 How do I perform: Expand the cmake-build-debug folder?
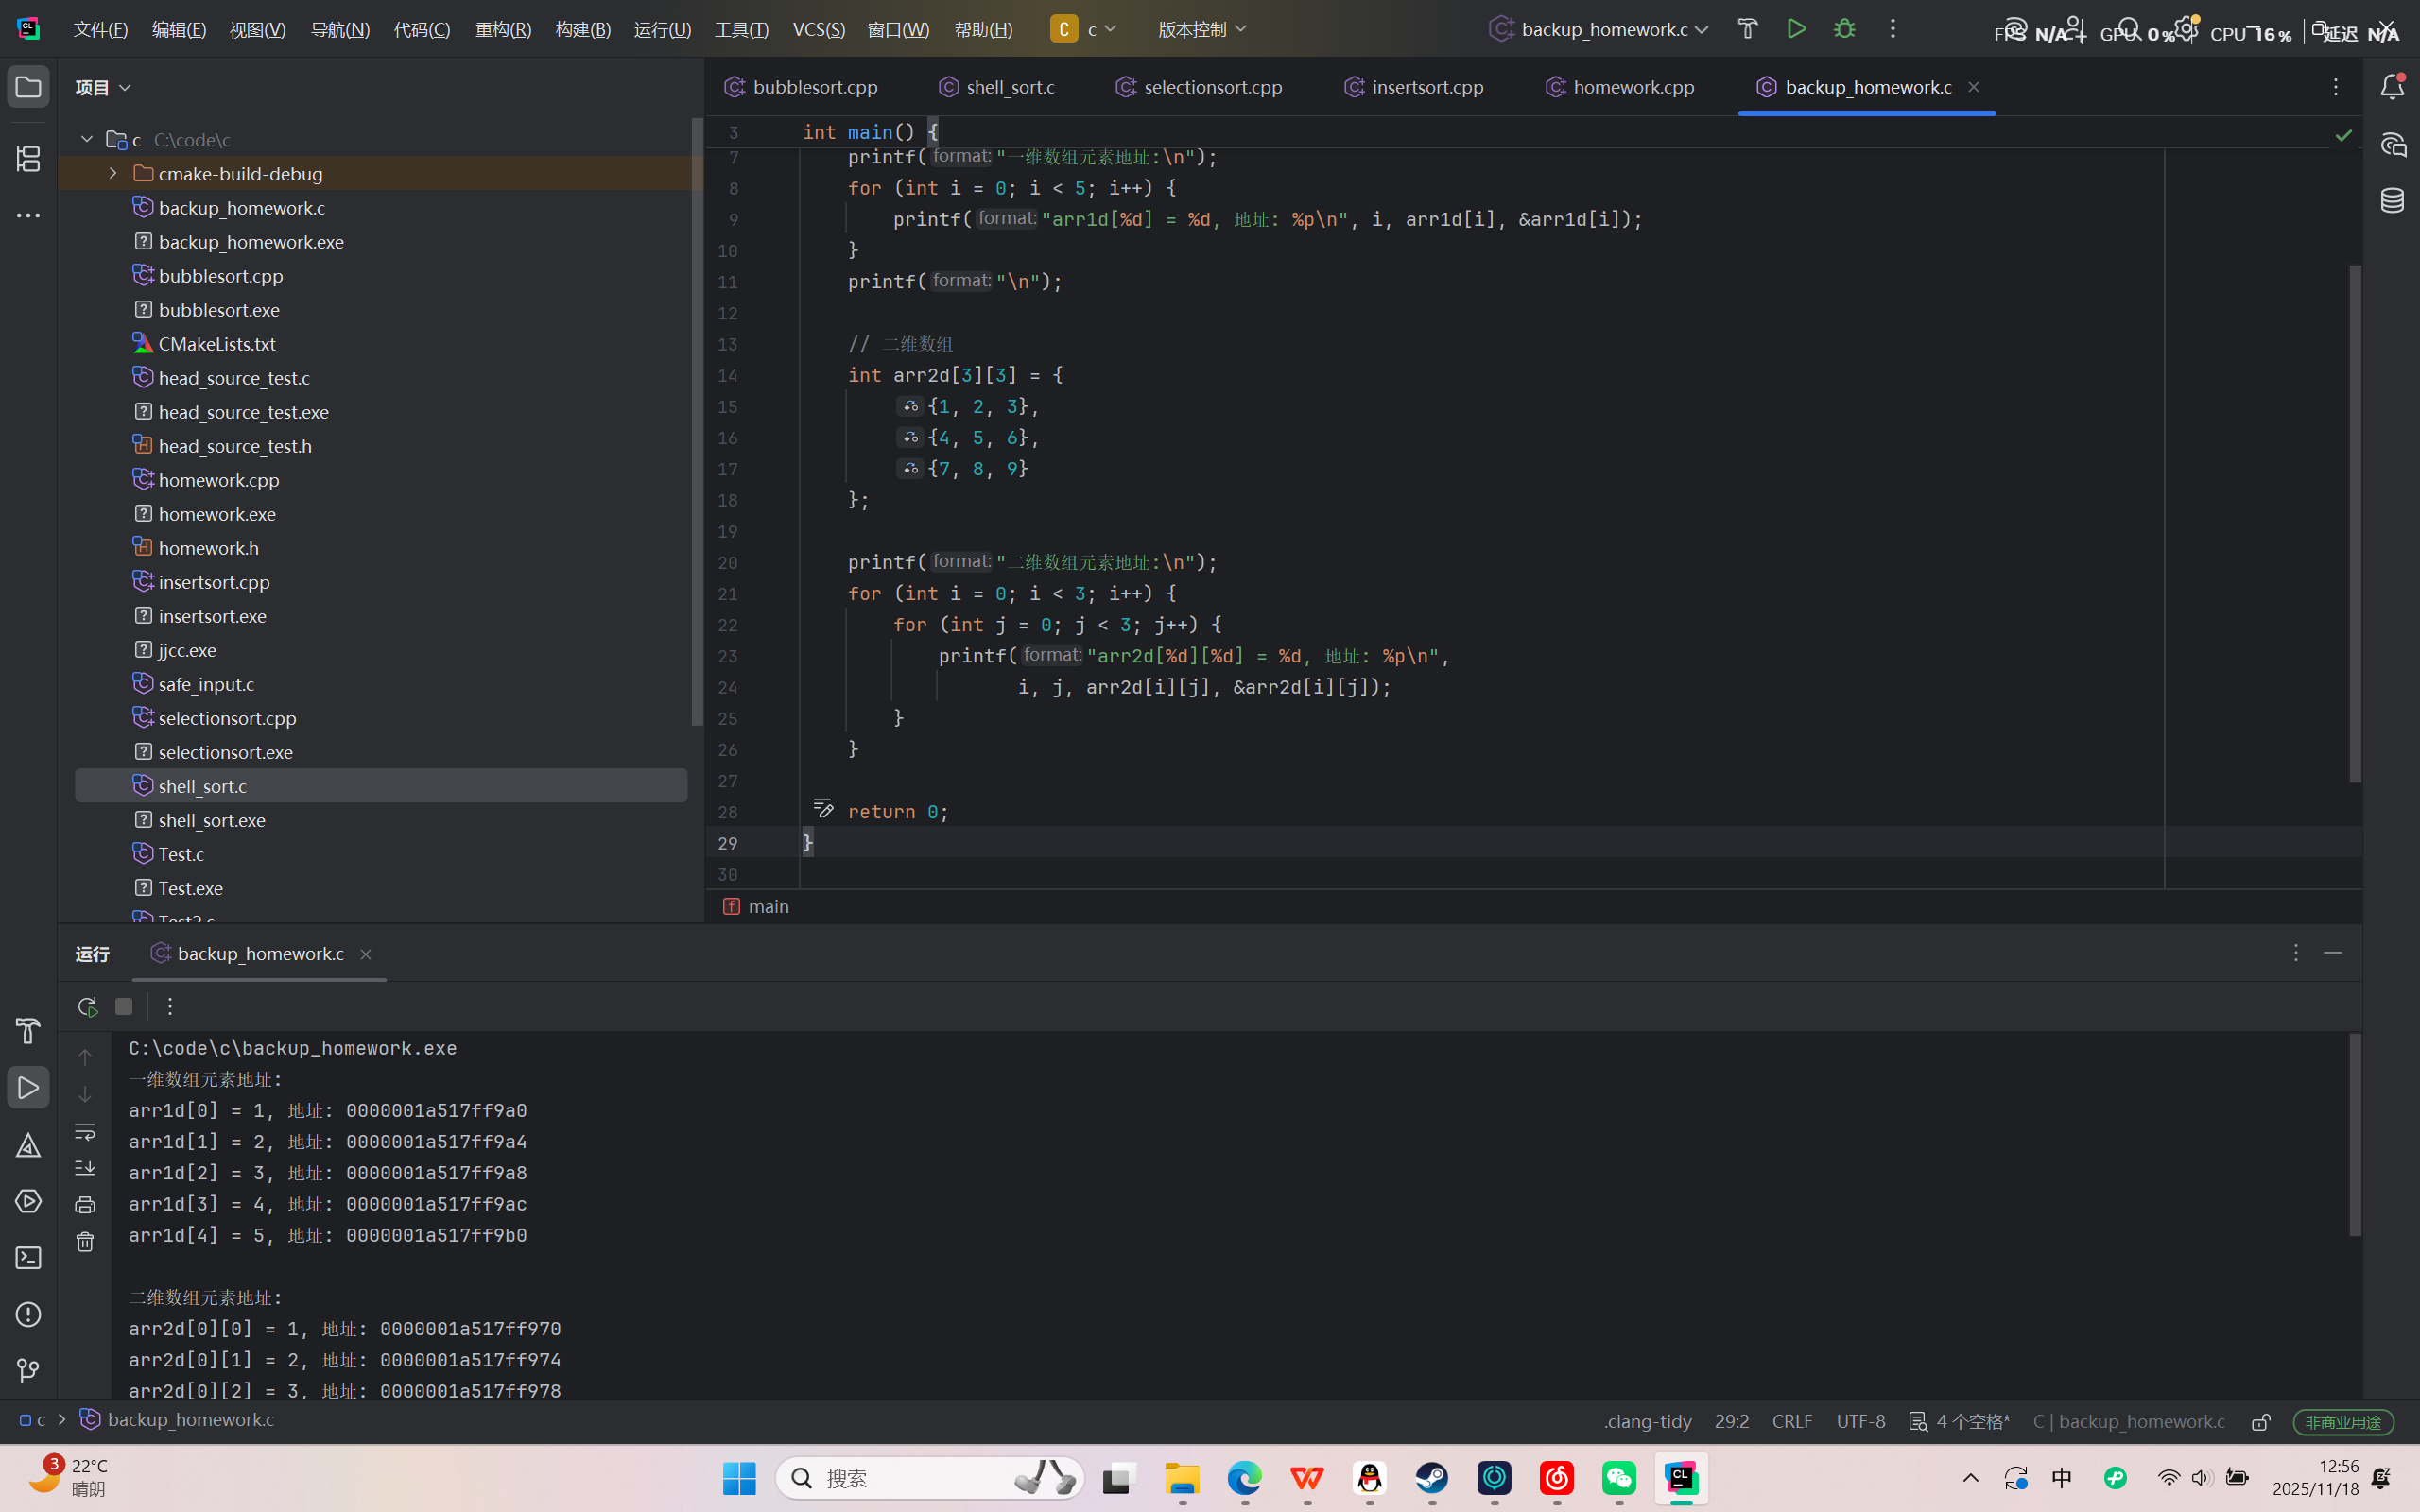[113, 174]
